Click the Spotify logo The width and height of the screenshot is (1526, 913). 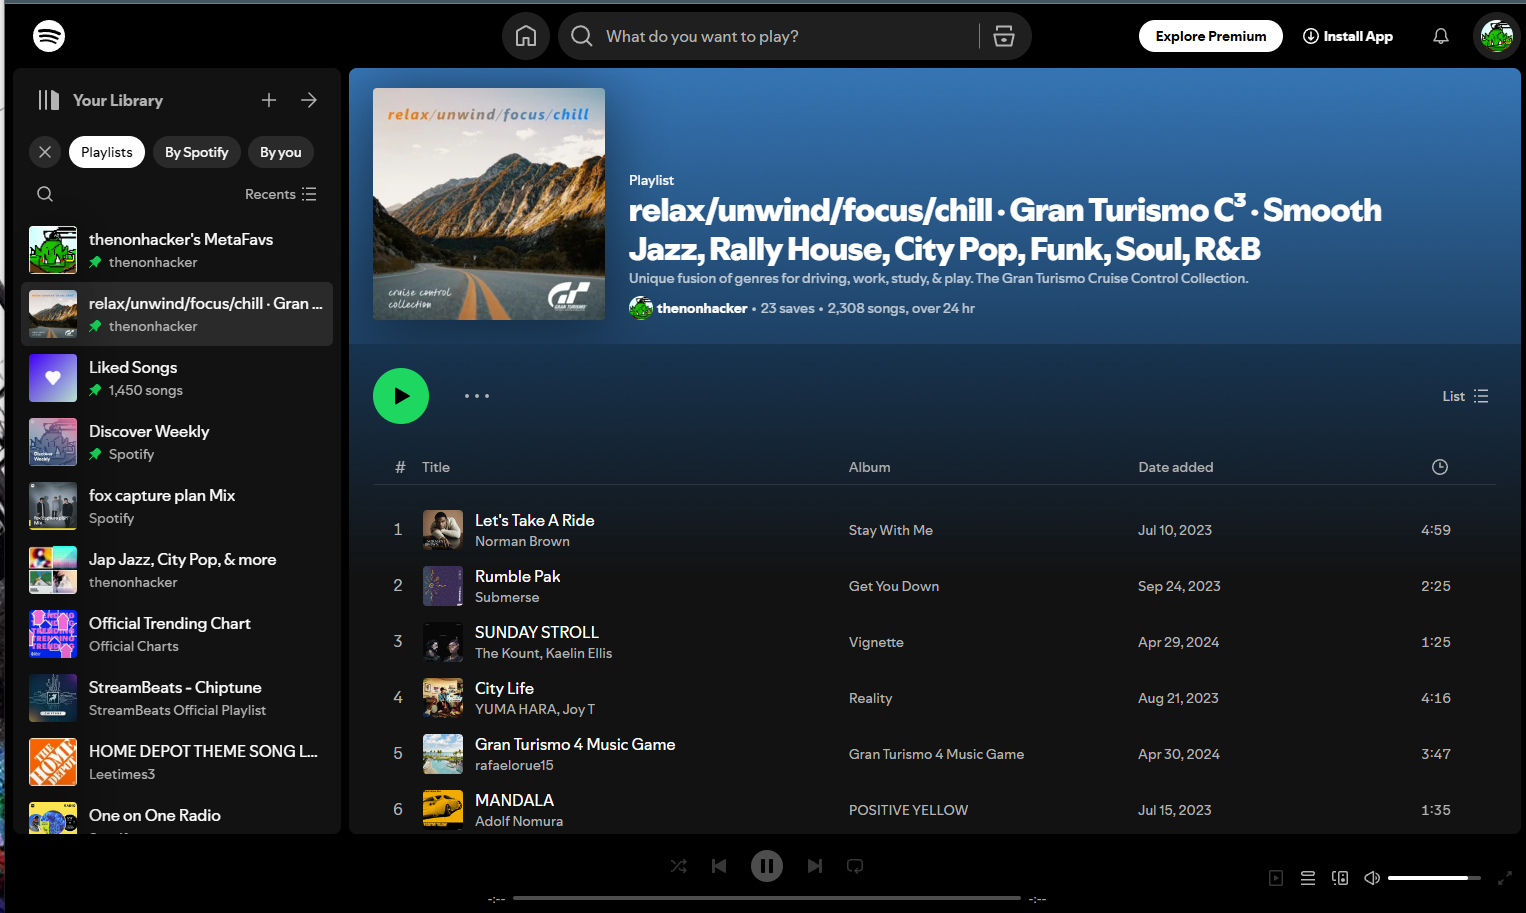tap(49, 36)
